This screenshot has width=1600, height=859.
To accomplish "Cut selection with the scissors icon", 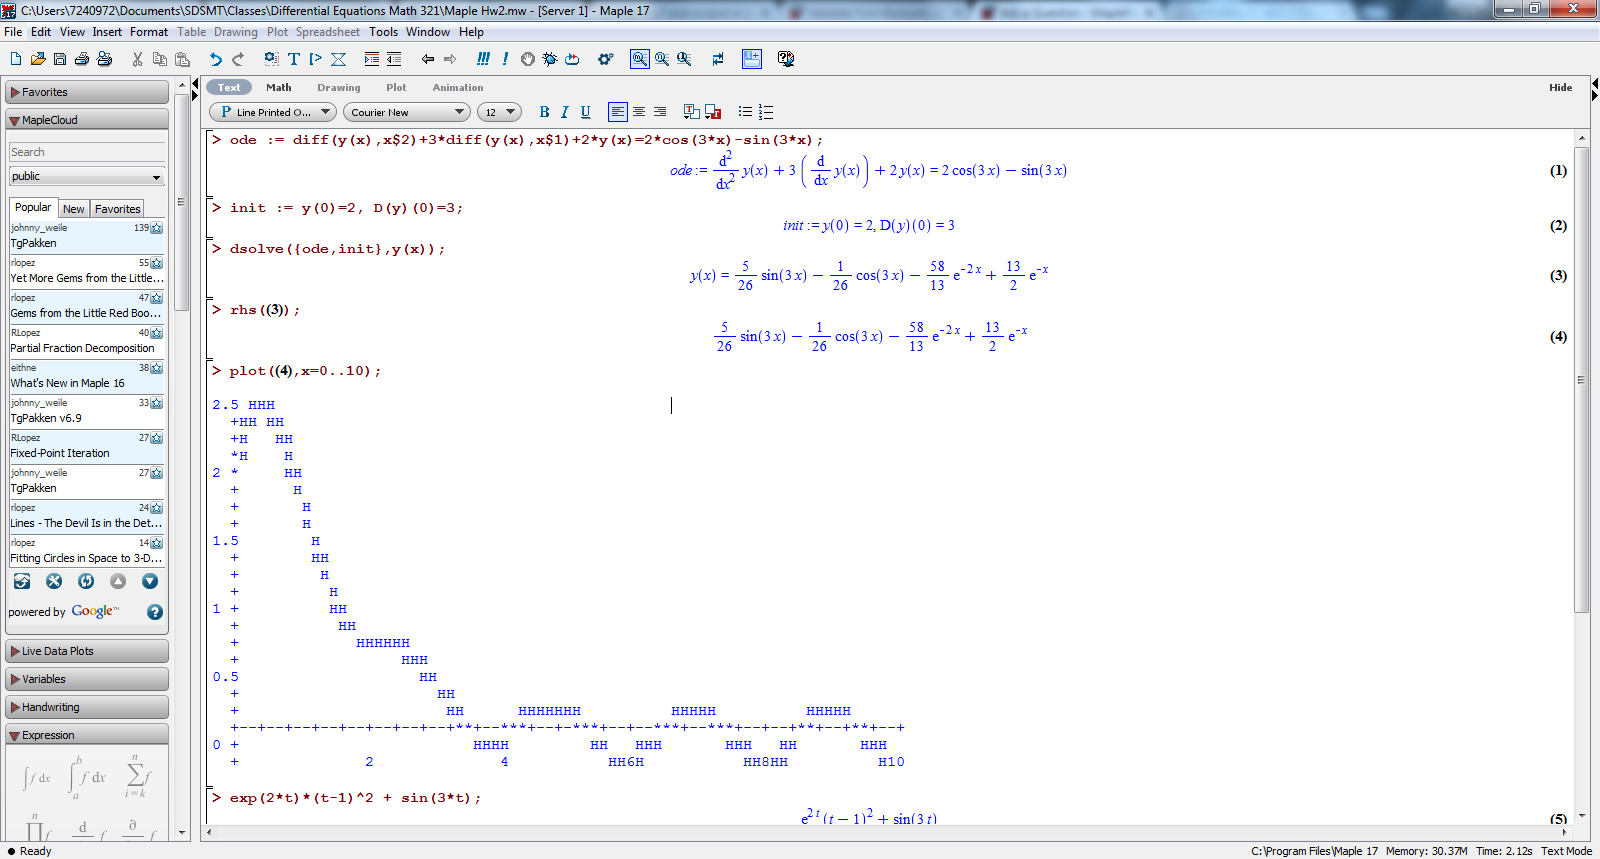I will 137,59.
